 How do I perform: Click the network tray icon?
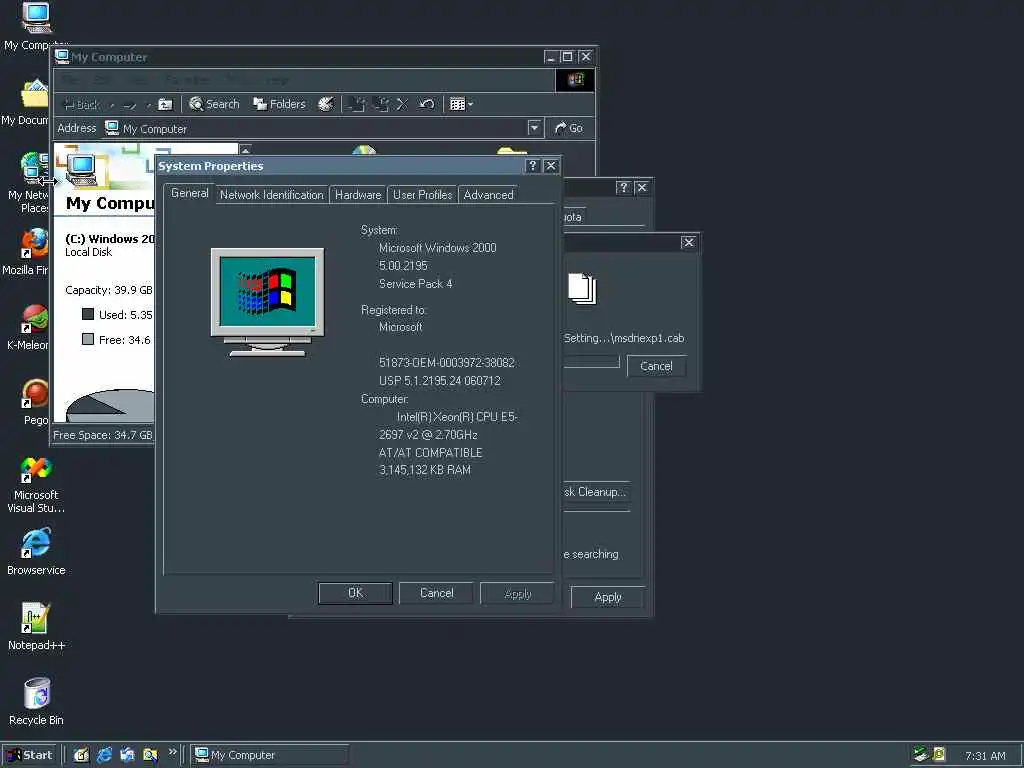click(x=921, y=754)
